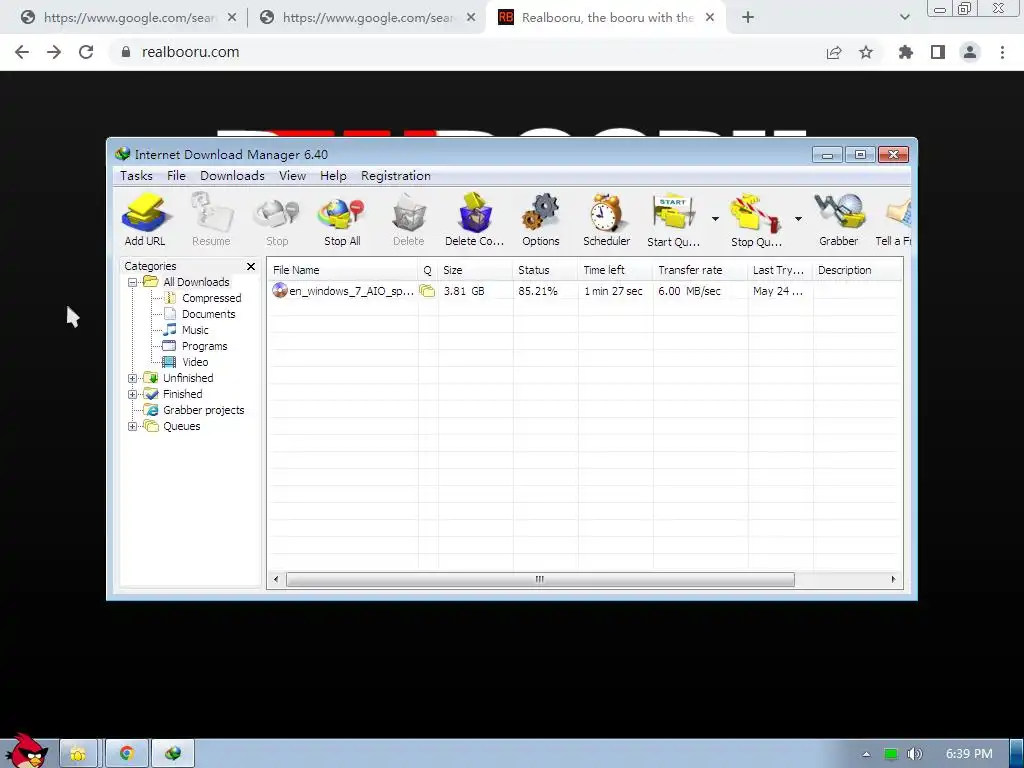This screenshot has height=768, width=1024.
Task: Select the Programs category
Action: (204, 346)
